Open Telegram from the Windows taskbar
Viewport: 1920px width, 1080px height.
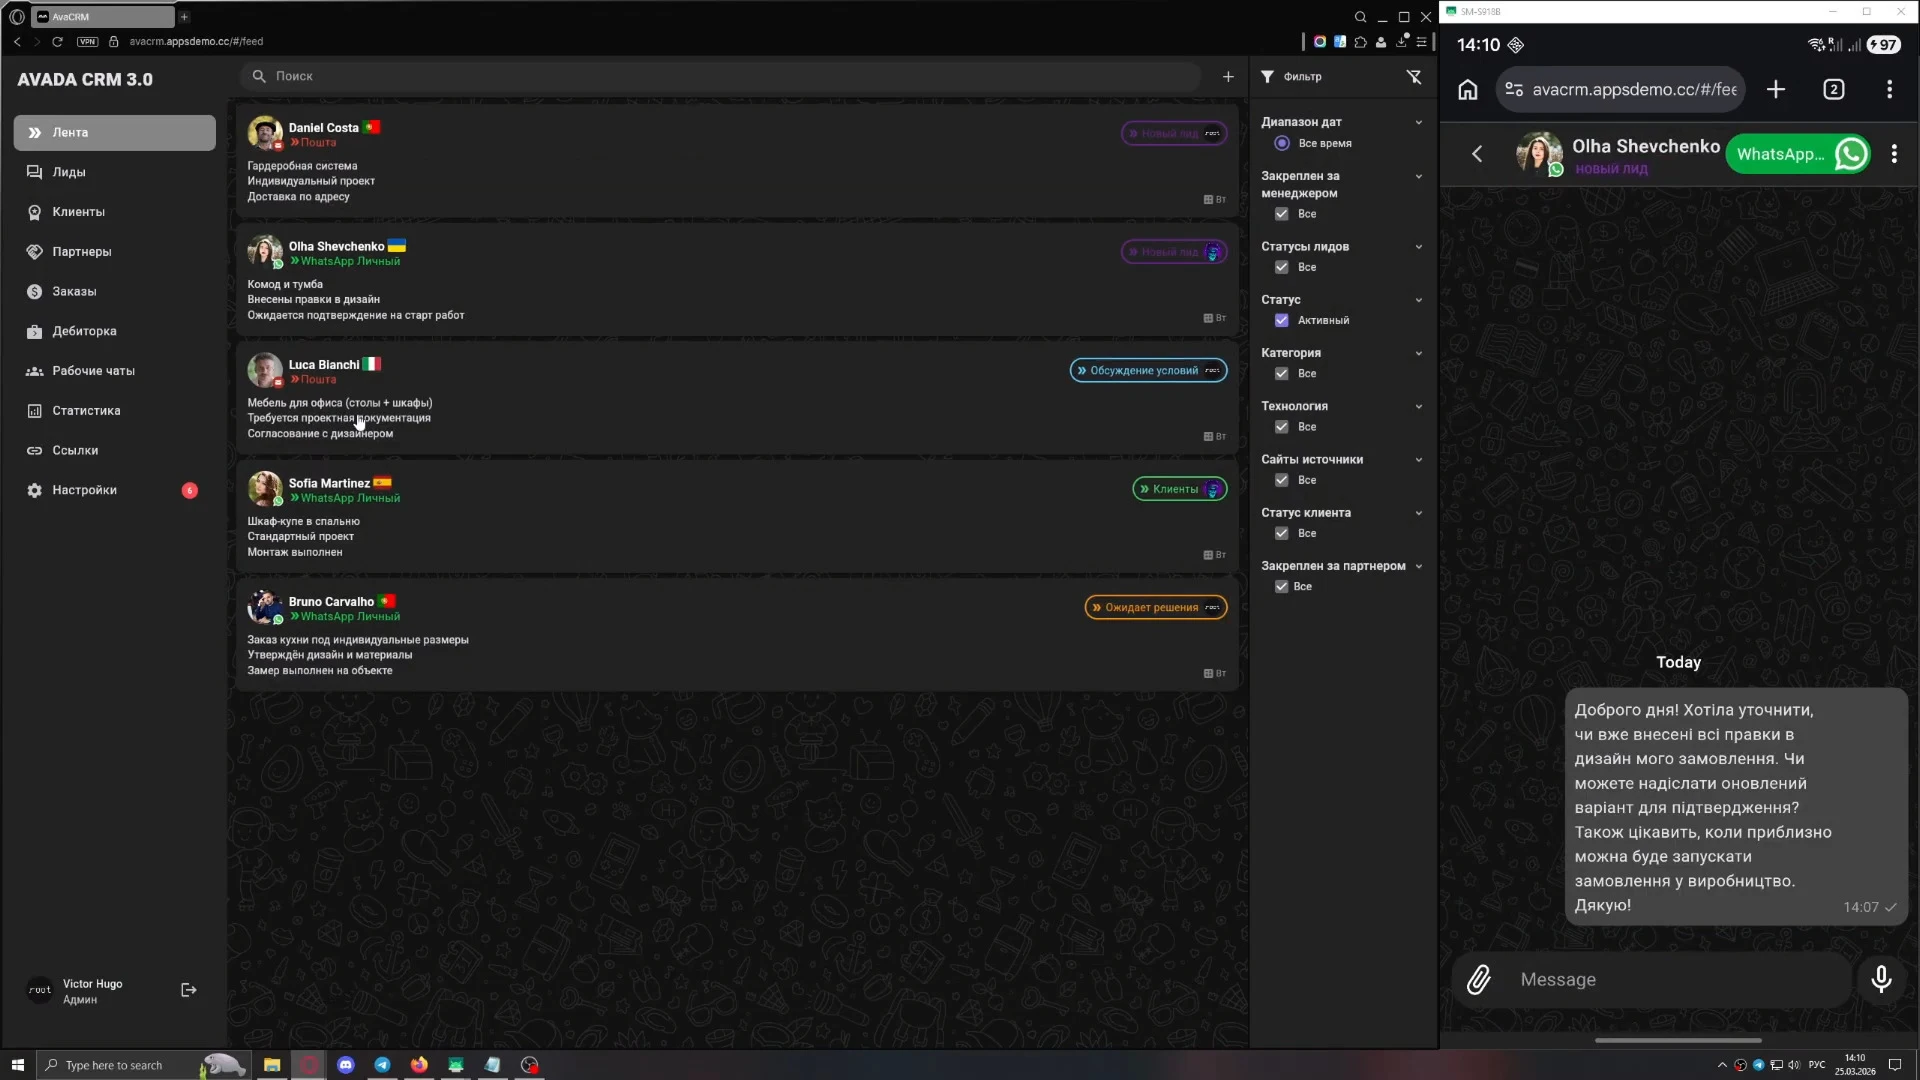pos(382,1065)
